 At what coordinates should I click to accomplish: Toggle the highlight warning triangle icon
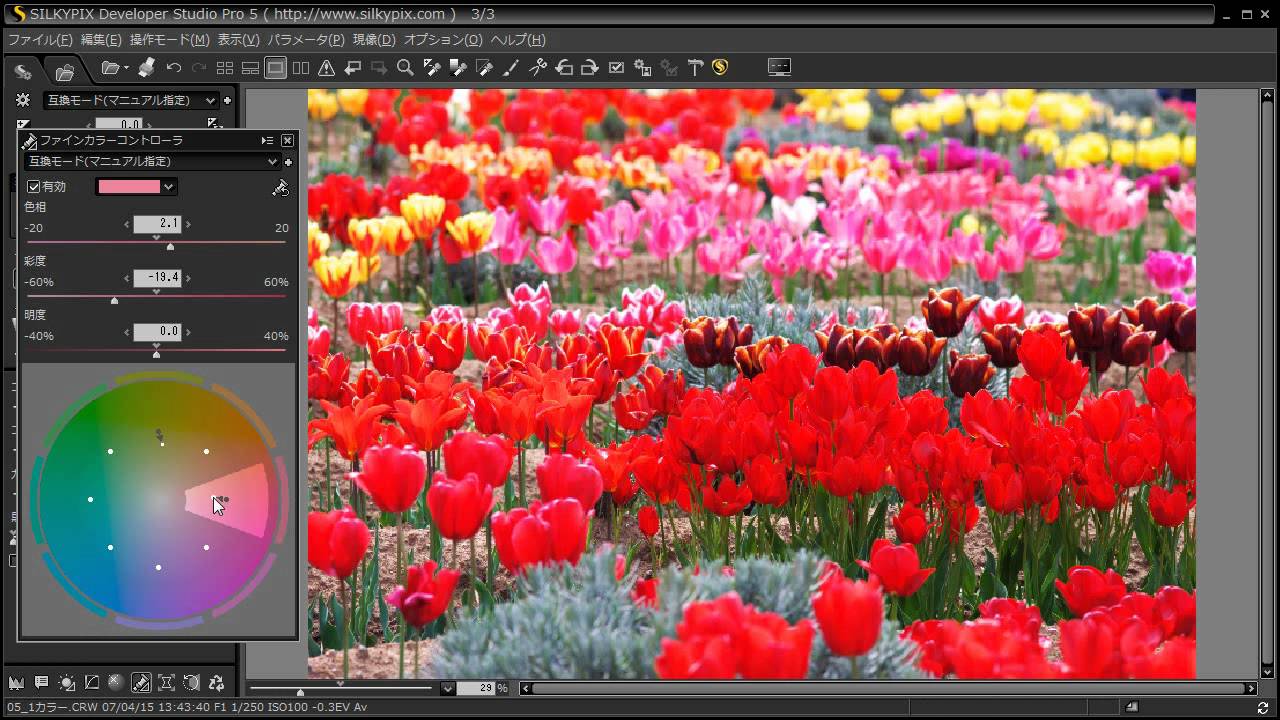click(x=326, y=68)
